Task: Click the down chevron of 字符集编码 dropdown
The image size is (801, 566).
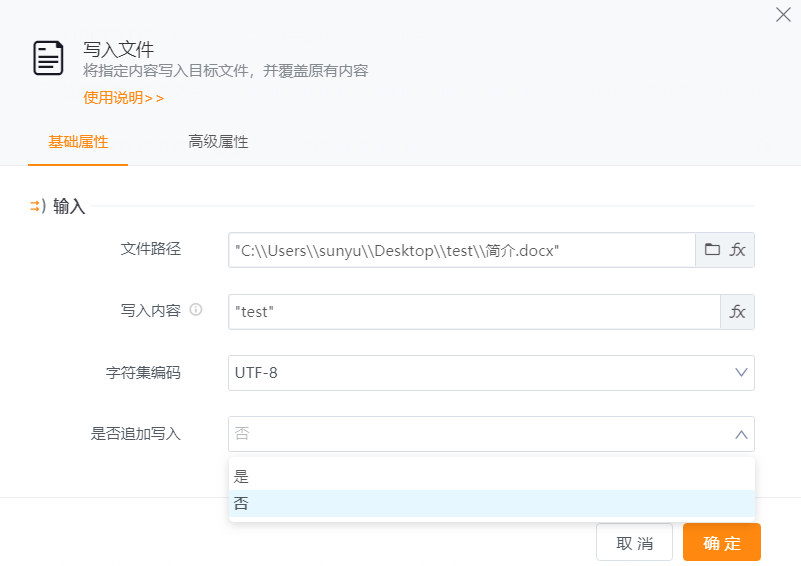Action: coord(741,373)
